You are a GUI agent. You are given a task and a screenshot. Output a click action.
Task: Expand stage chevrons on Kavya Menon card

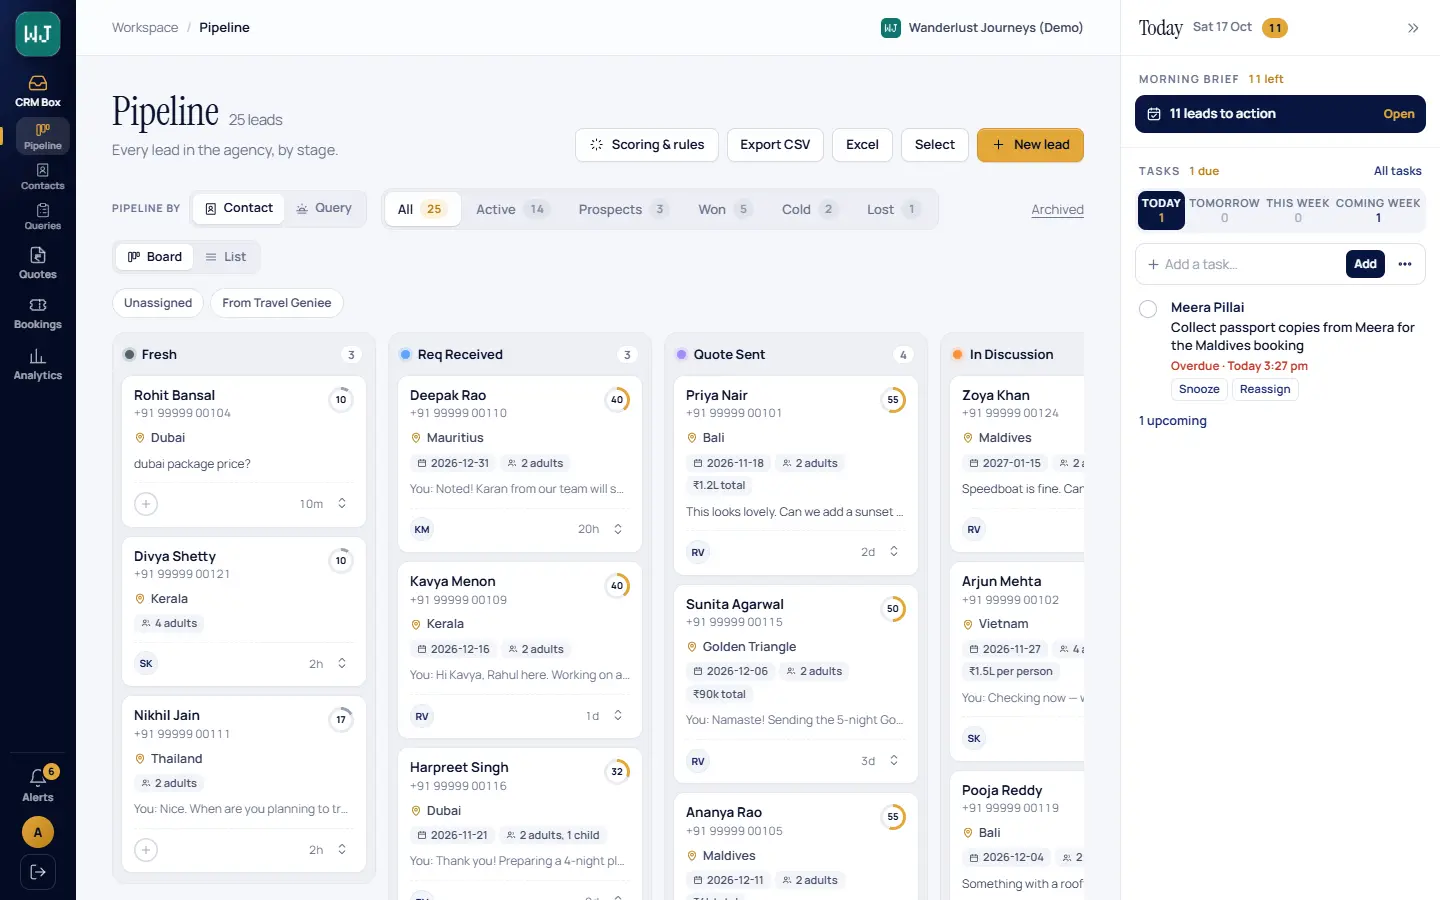pos(618,716)
